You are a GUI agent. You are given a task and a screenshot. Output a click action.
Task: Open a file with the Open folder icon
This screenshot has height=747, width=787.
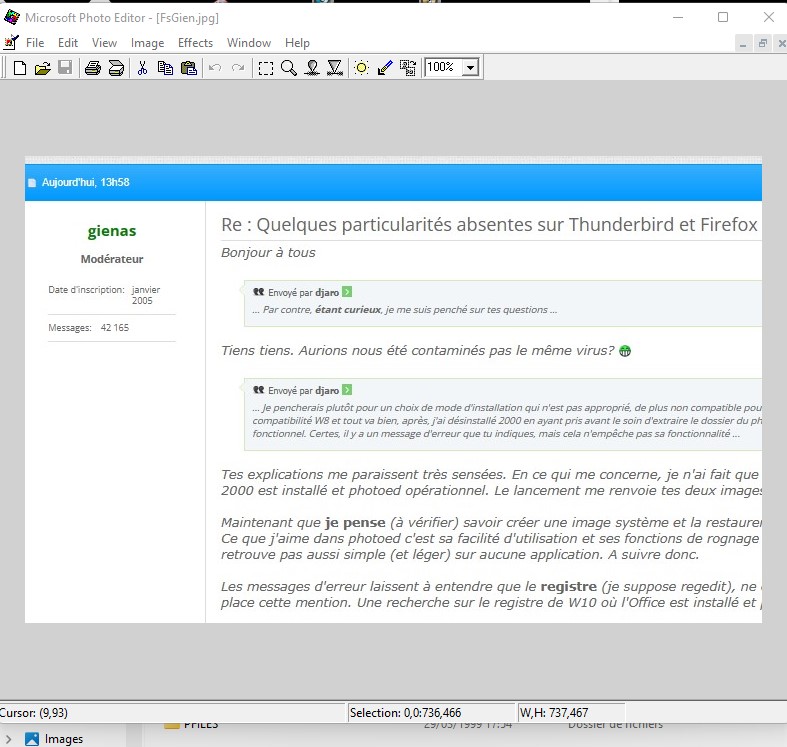click(43, 68)
